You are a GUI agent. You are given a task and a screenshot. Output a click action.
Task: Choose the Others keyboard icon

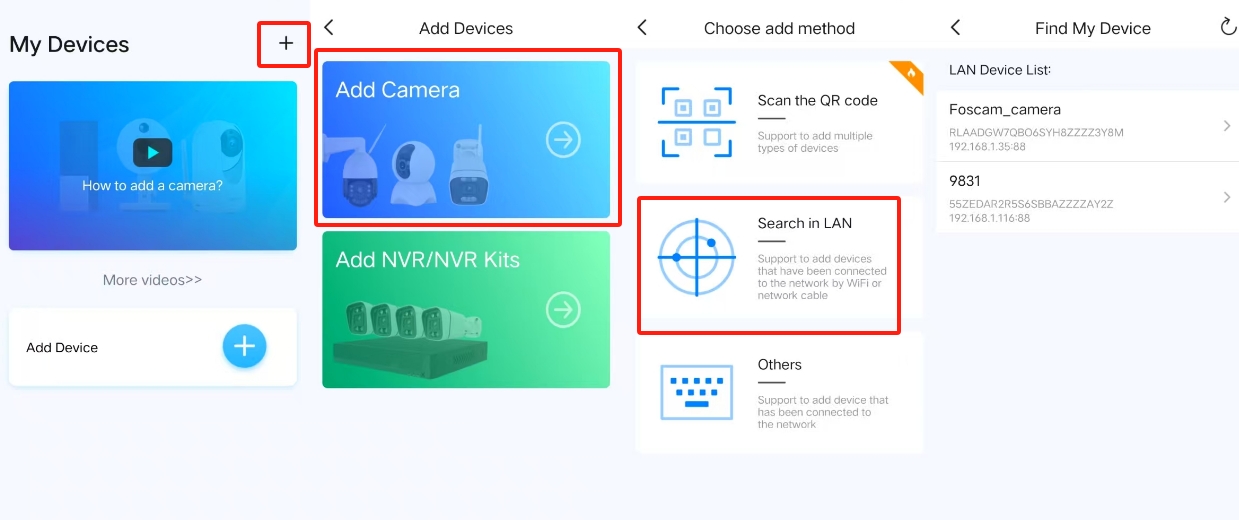pyautogui.click(x=697, y=392)
